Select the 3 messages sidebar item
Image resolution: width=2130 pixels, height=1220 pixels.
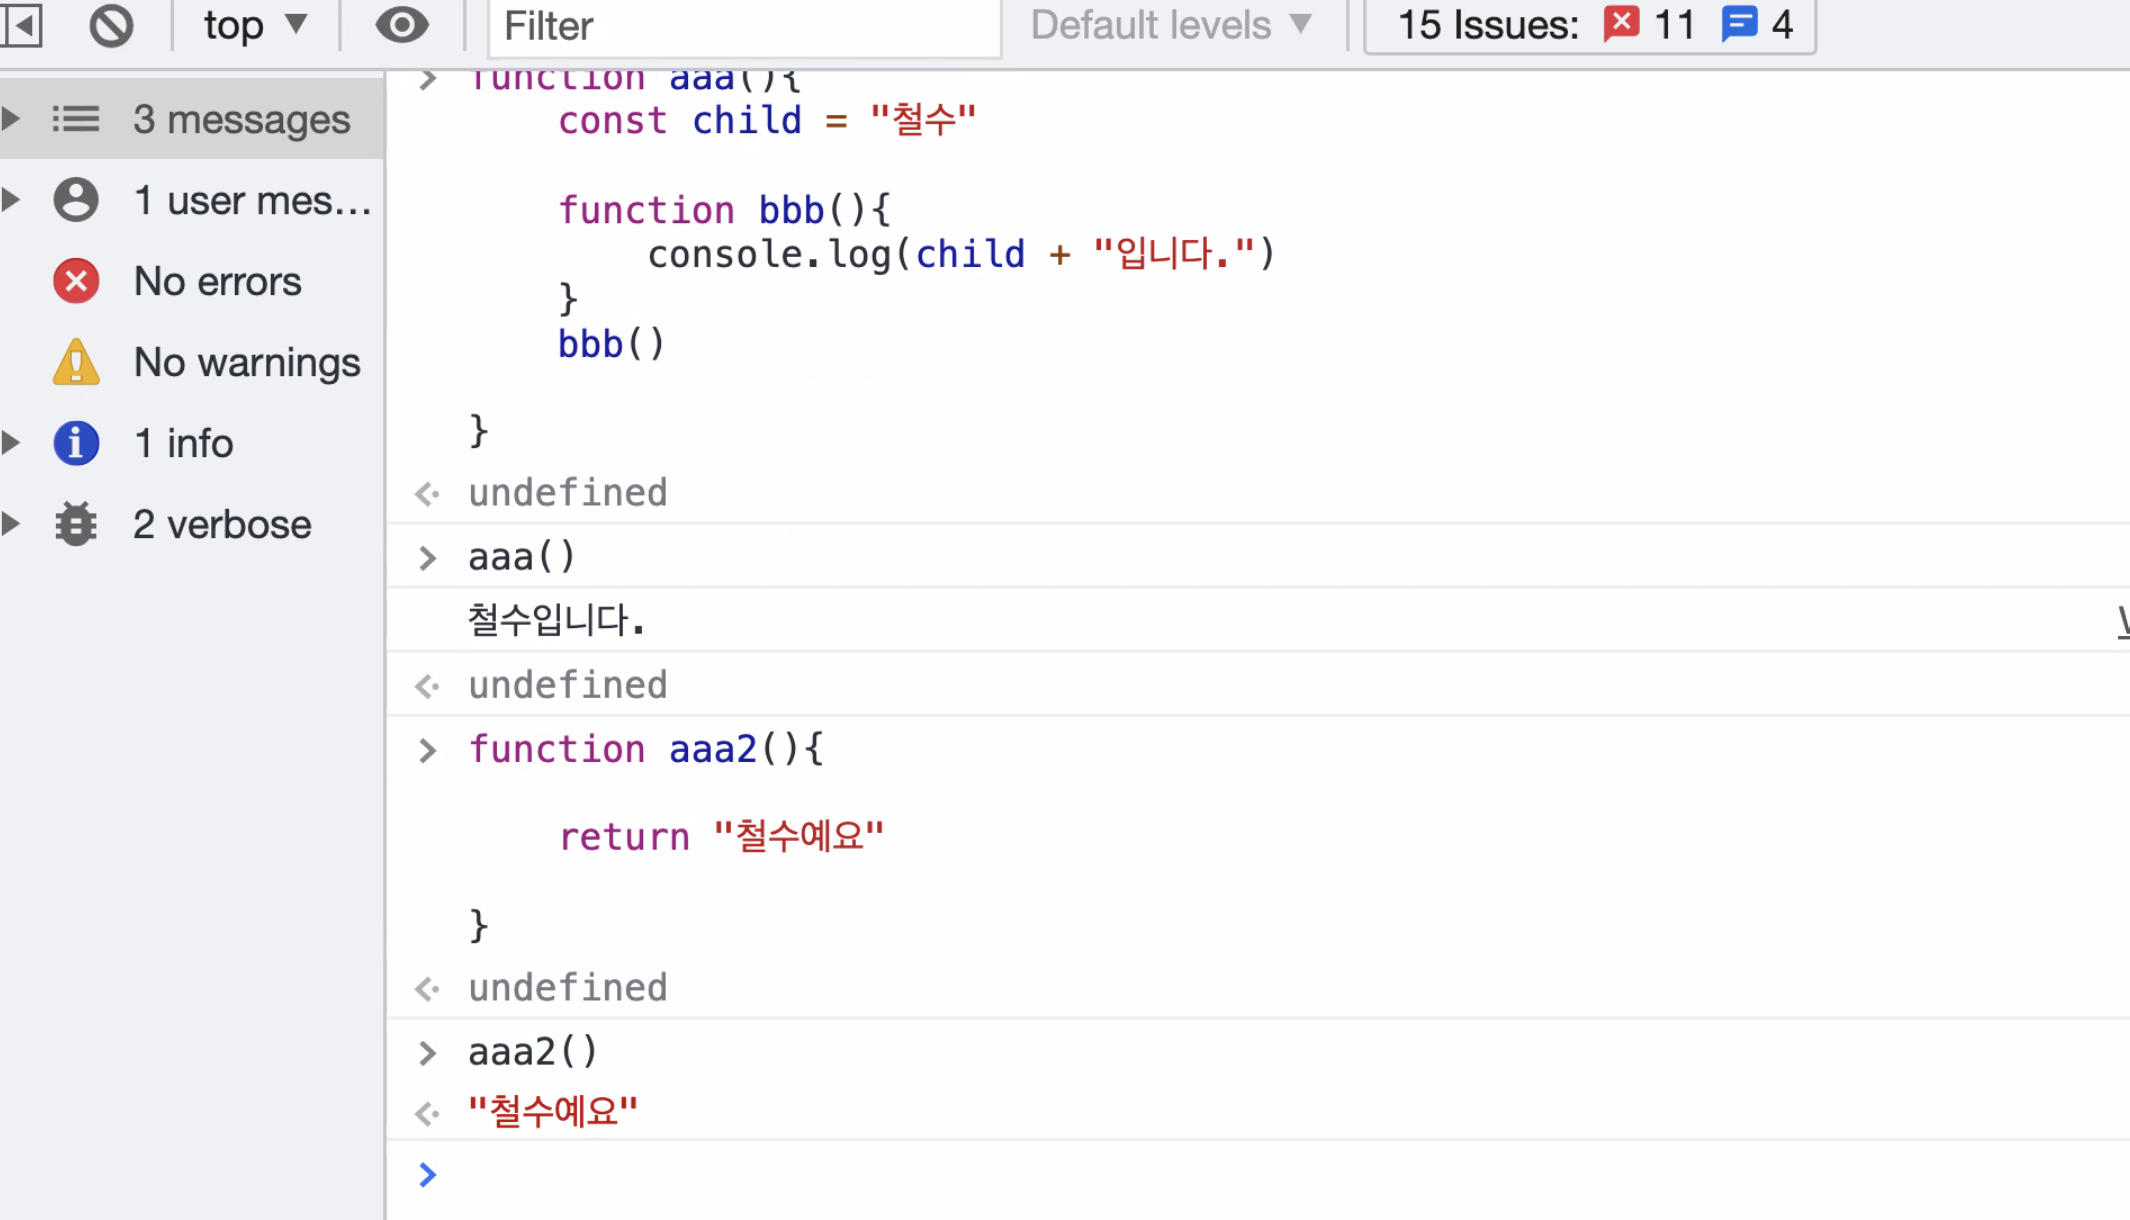[x=241, y=120]
